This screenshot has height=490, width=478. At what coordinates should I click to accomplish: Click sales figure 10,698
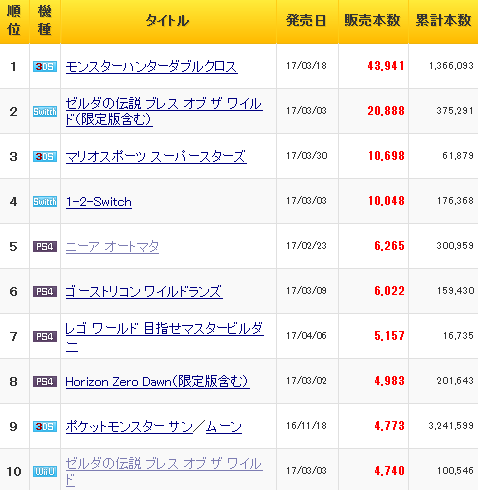[386, 156]
